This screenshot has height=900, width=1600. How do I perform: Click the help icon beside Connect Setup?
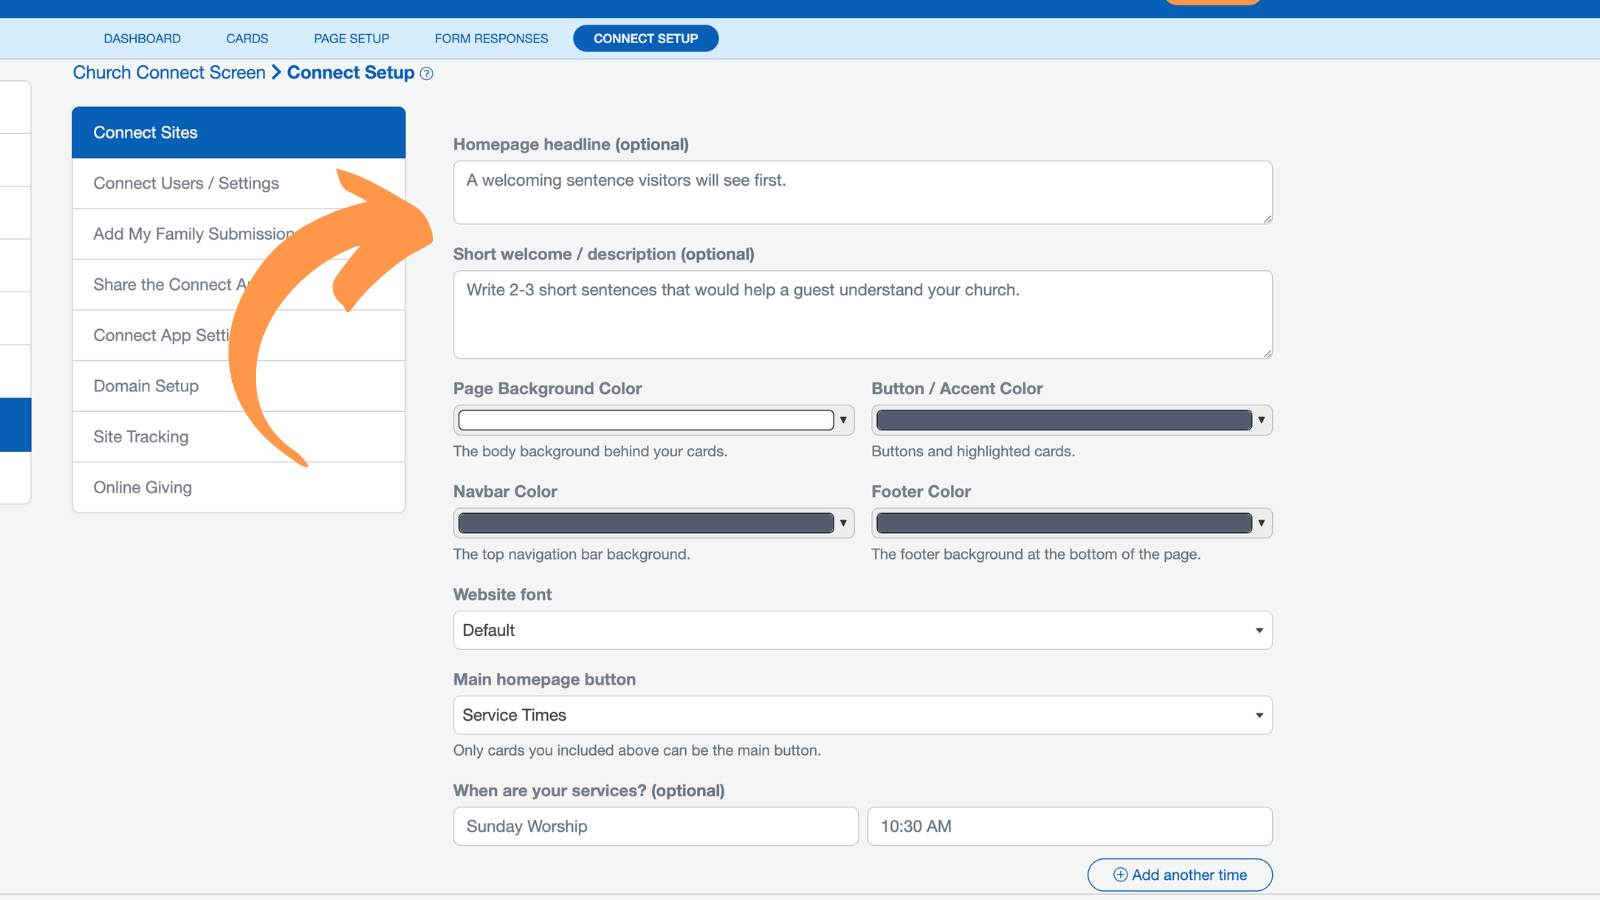(426, 74)
